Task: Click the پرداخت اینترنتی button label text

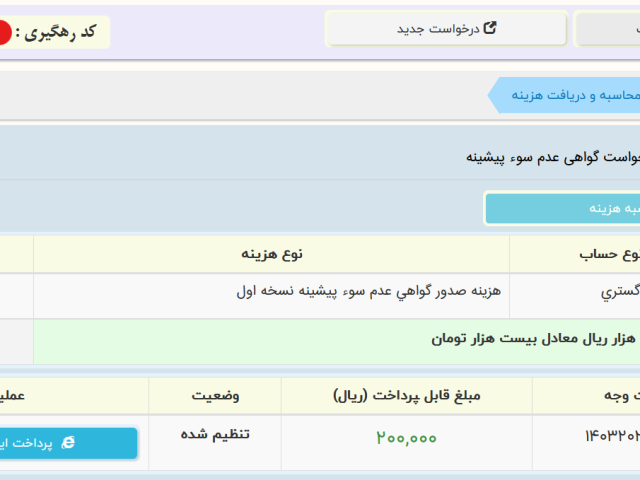Action: click(x=25, y=442)
